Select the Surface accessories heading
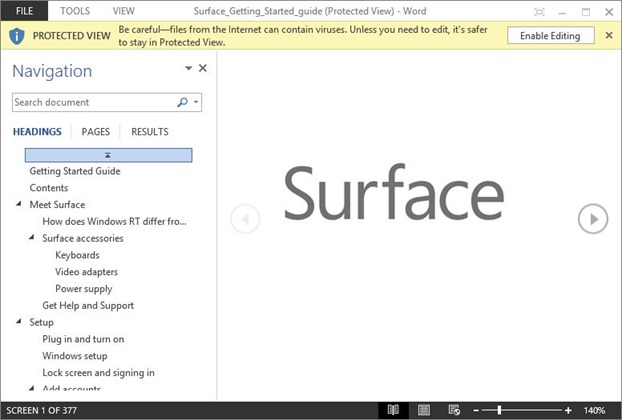 tap(83, 238)
